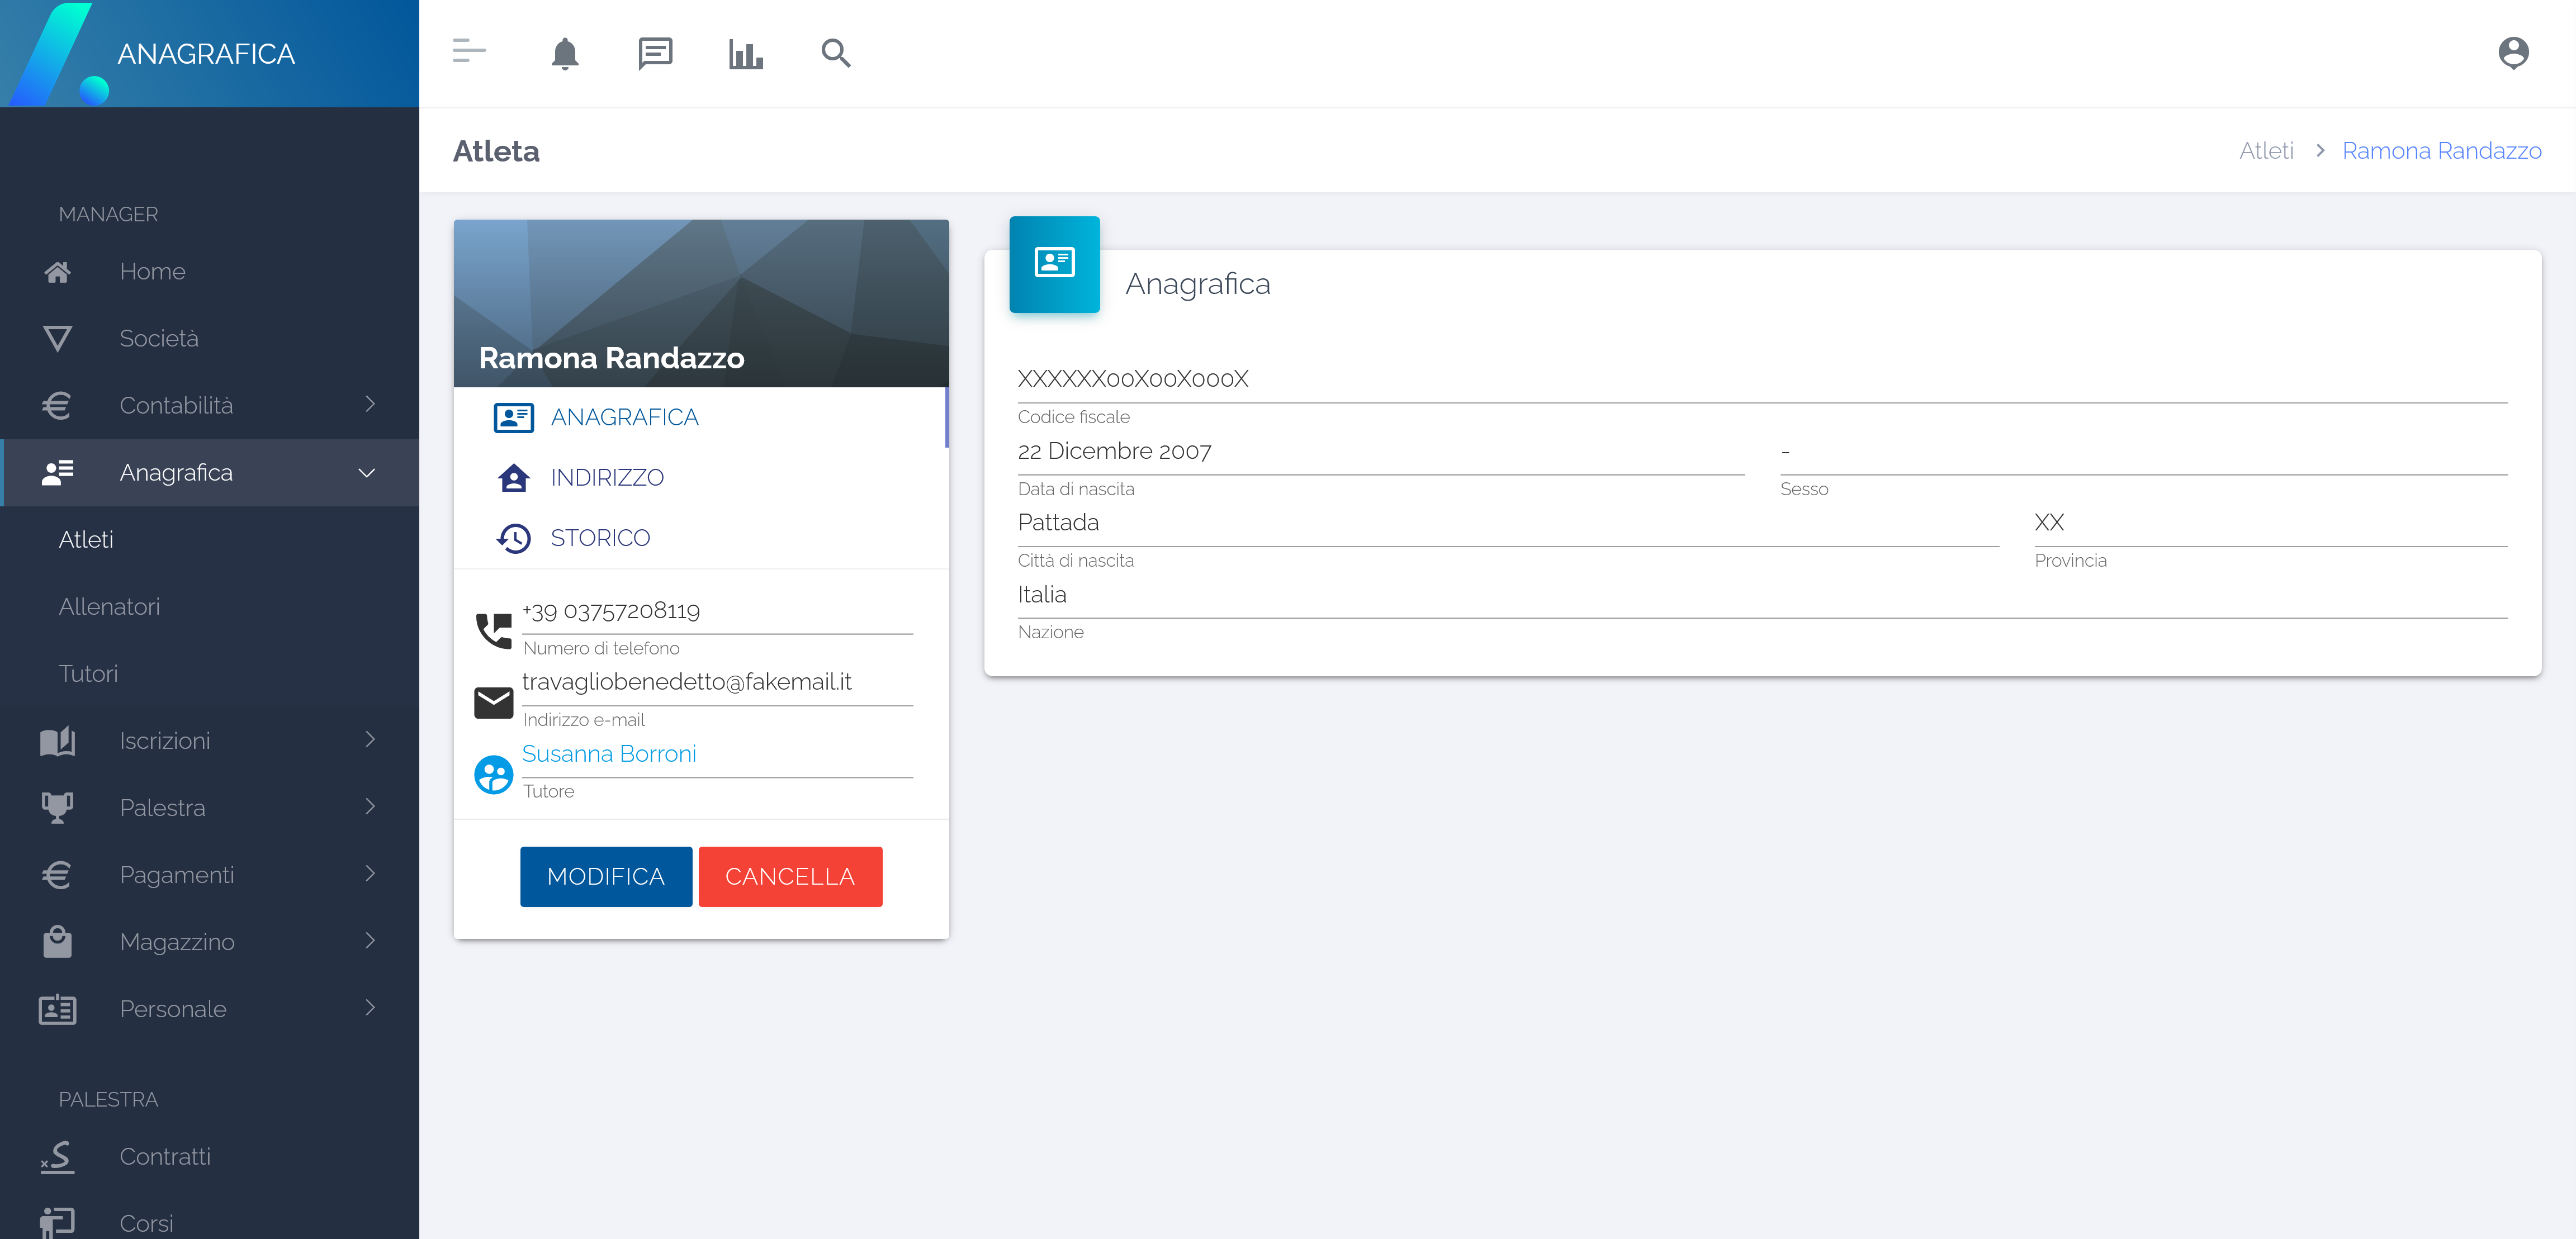The height and width of the screenshot is (1239, 2576).
Task: Click the house icon beside INDIRIZZO
Action: [x=514, y=478]
